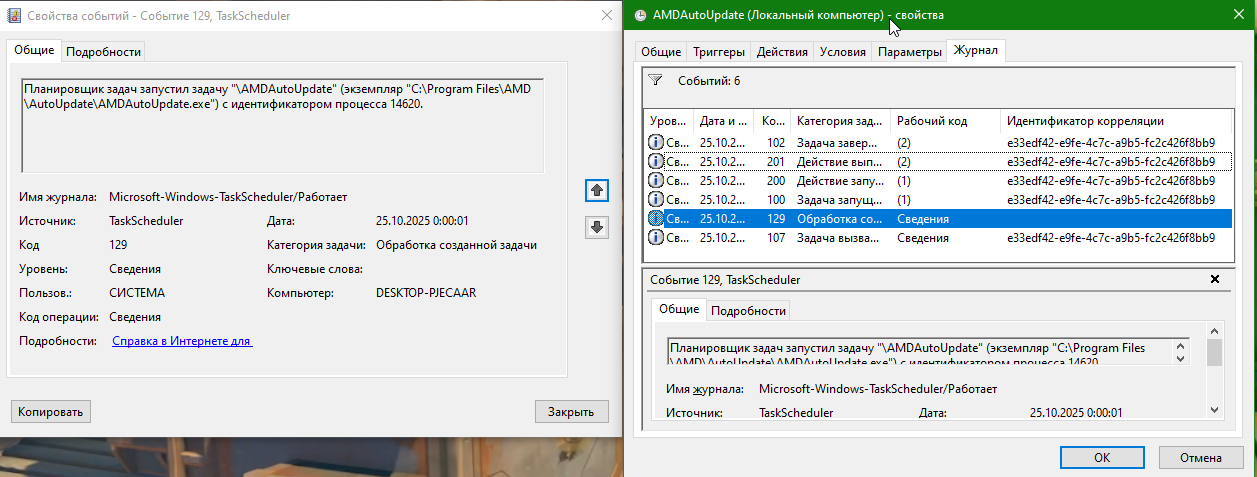Screen dimensions: 1257x477
Task: Sort by Категория зад... column header
Action: [840, 120]
